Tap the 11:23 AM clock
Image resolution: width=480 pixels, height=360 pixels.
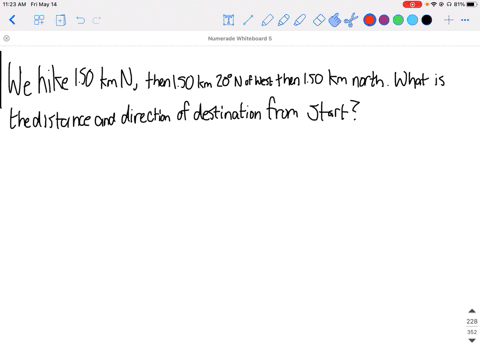coord(14,4)
